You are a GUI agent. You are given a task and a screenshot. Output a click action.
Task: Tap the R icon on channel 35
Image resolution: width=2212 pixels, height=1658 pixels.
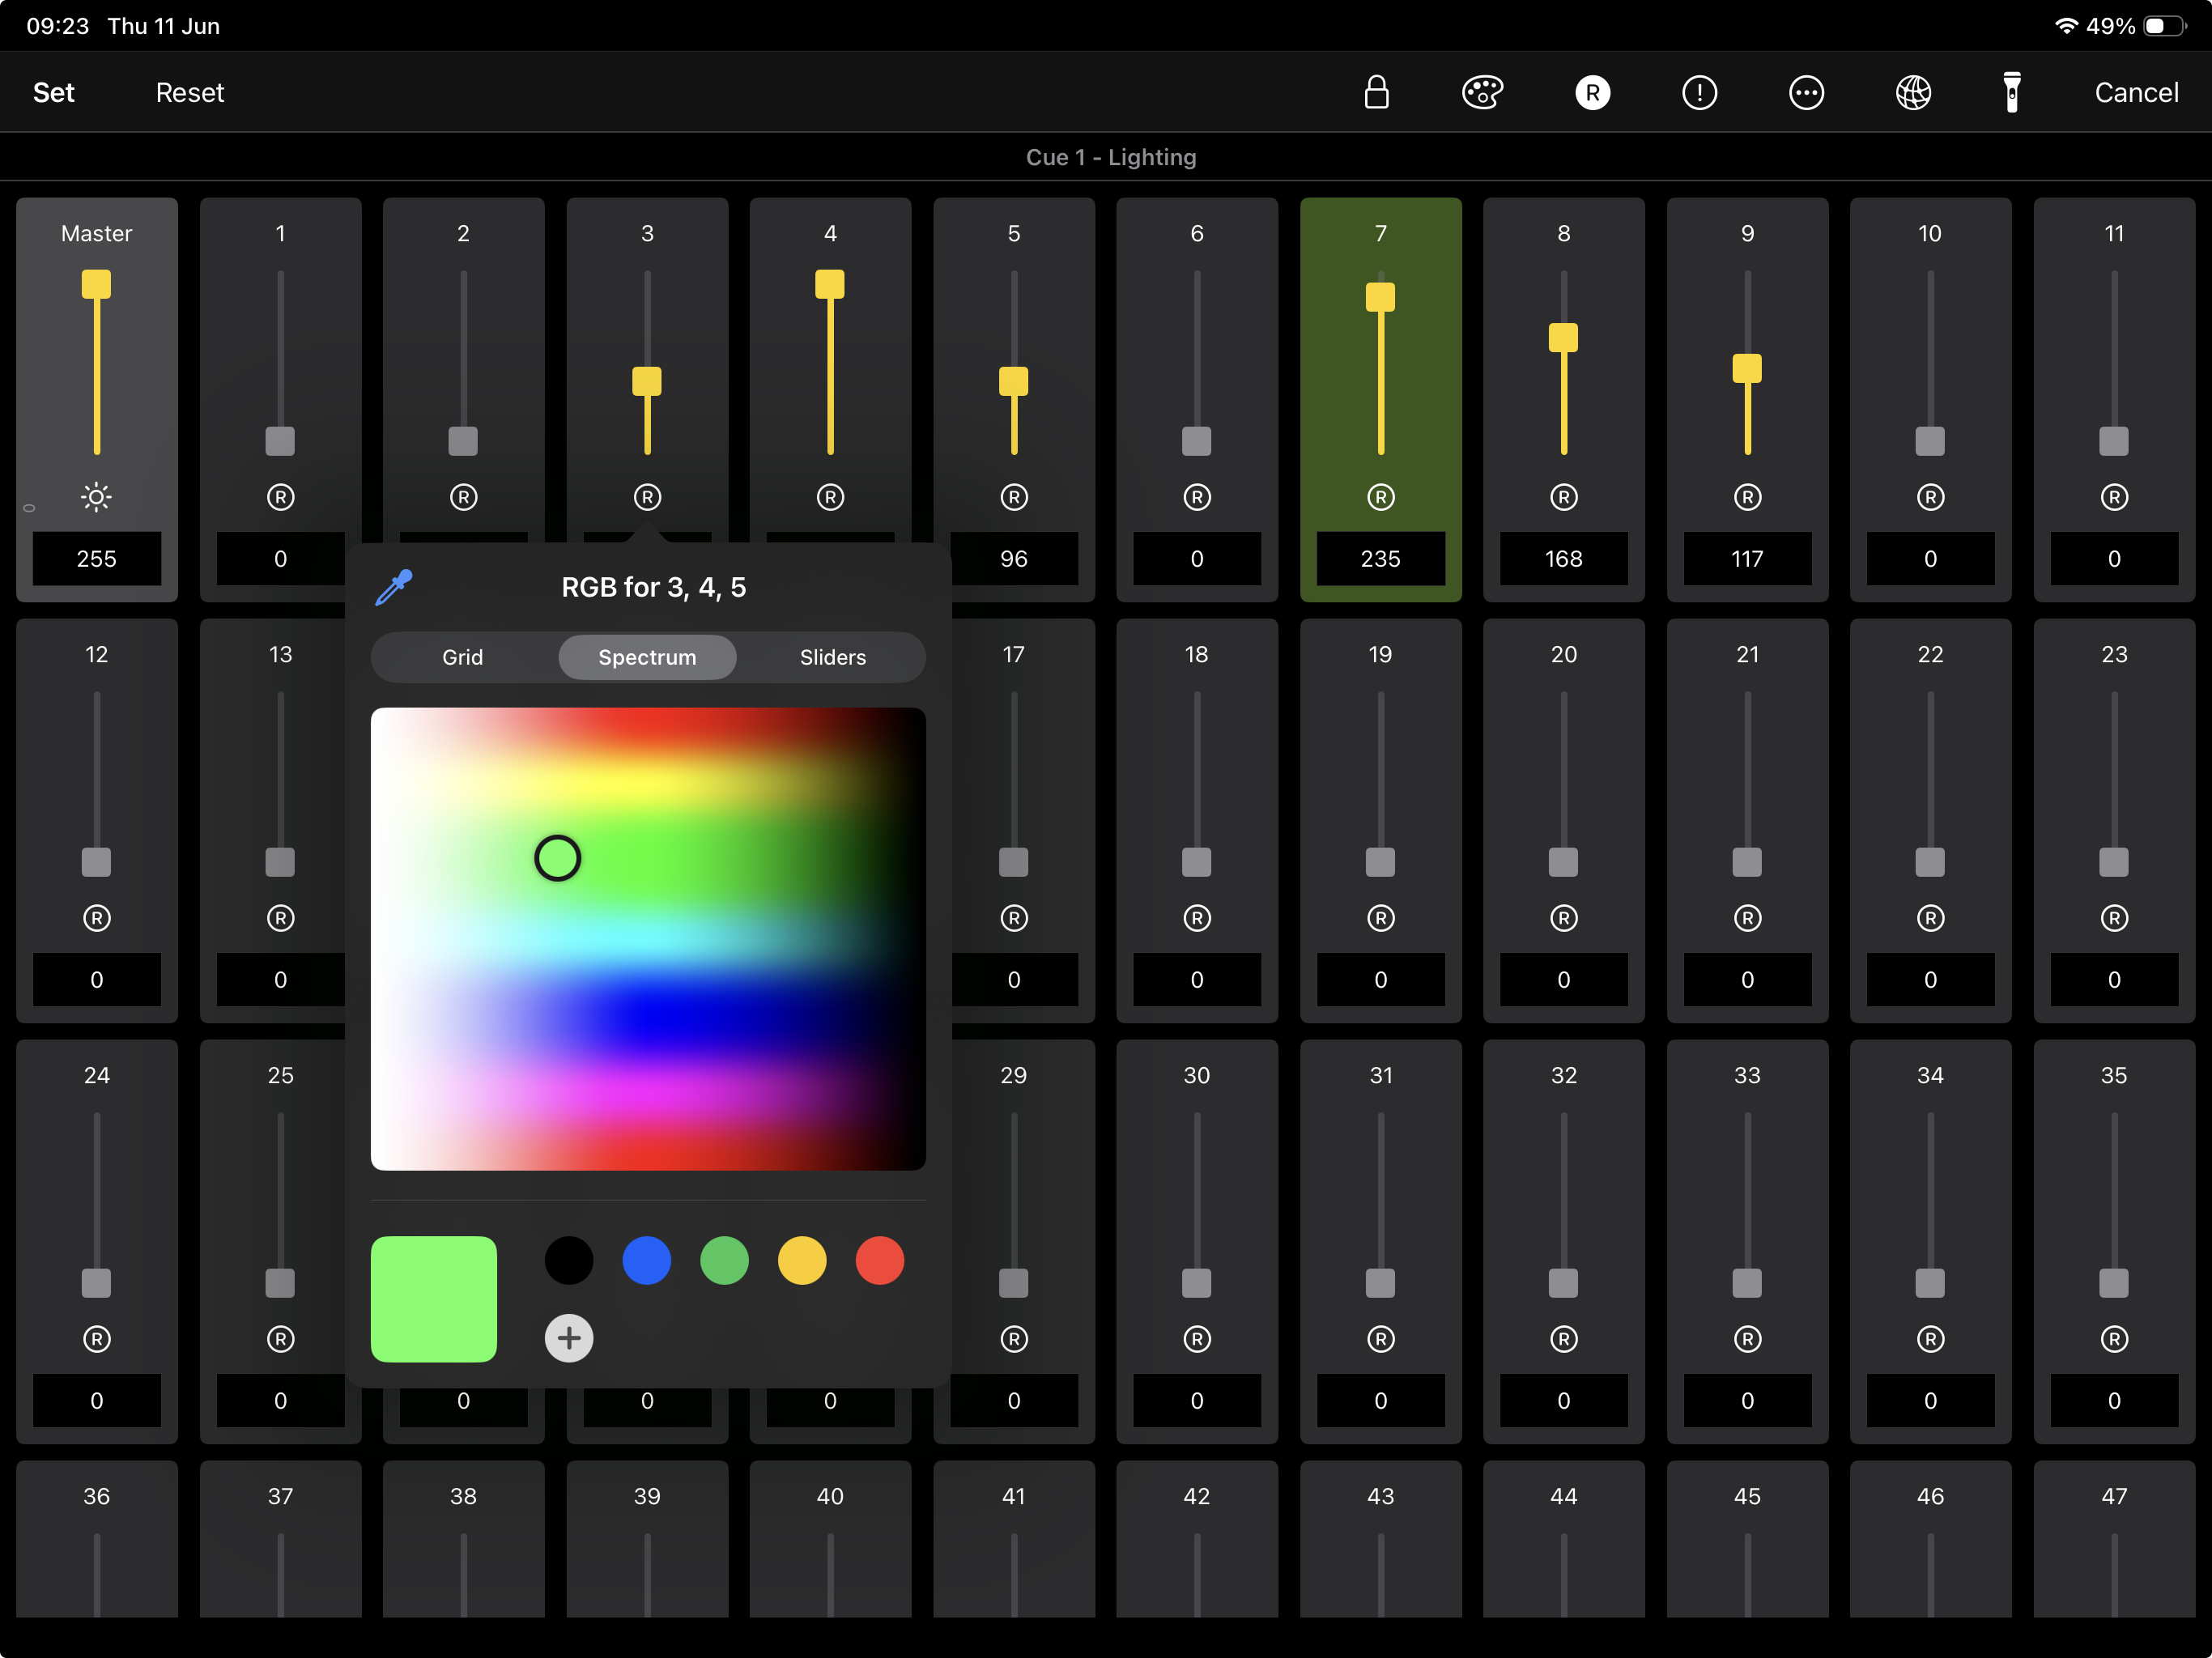(2114, 1339)
